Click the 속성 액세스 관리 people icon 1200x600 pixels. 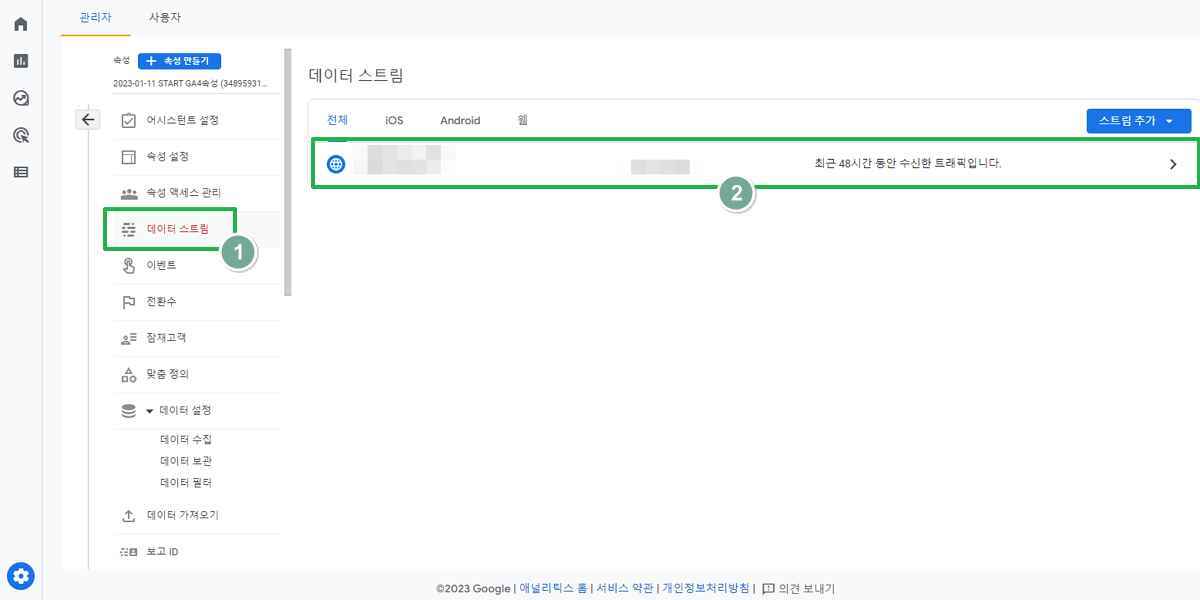point(128,193)
